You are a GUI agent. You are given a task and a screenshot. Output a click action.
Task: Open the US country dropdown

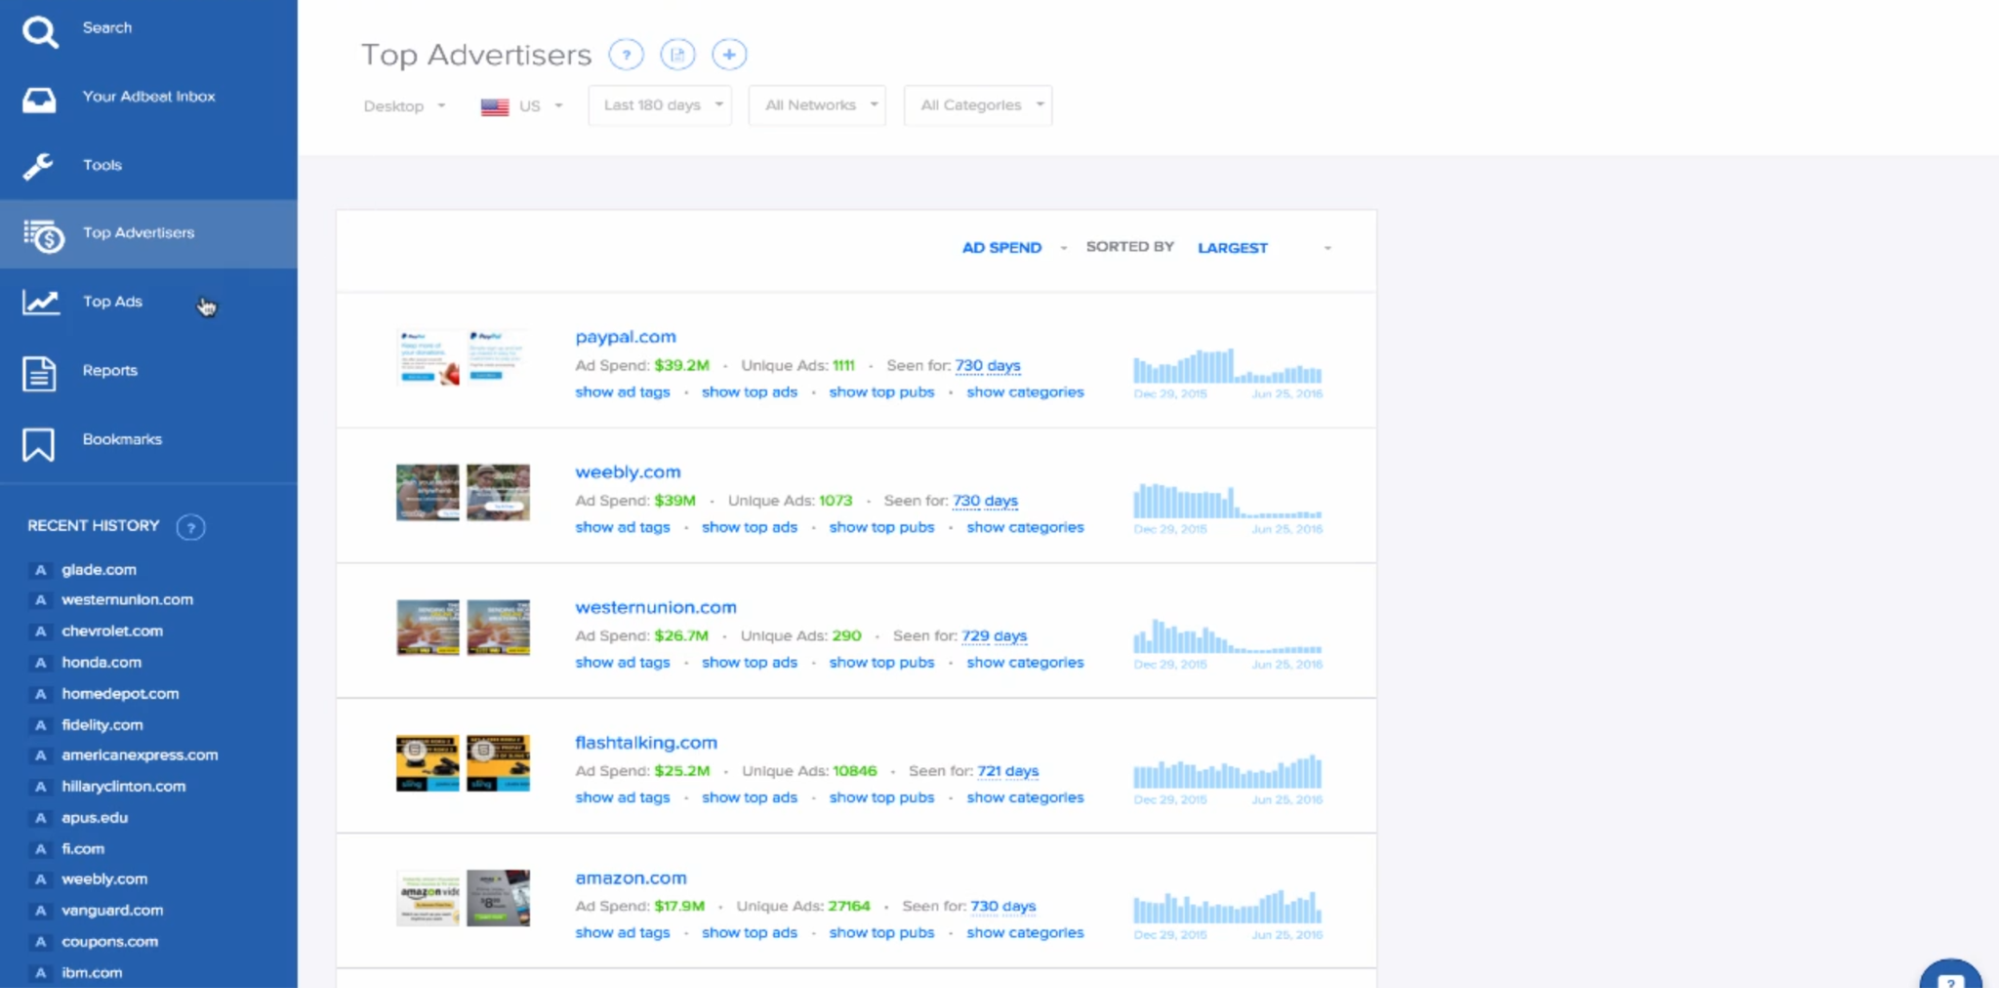(x=522, y=106)
